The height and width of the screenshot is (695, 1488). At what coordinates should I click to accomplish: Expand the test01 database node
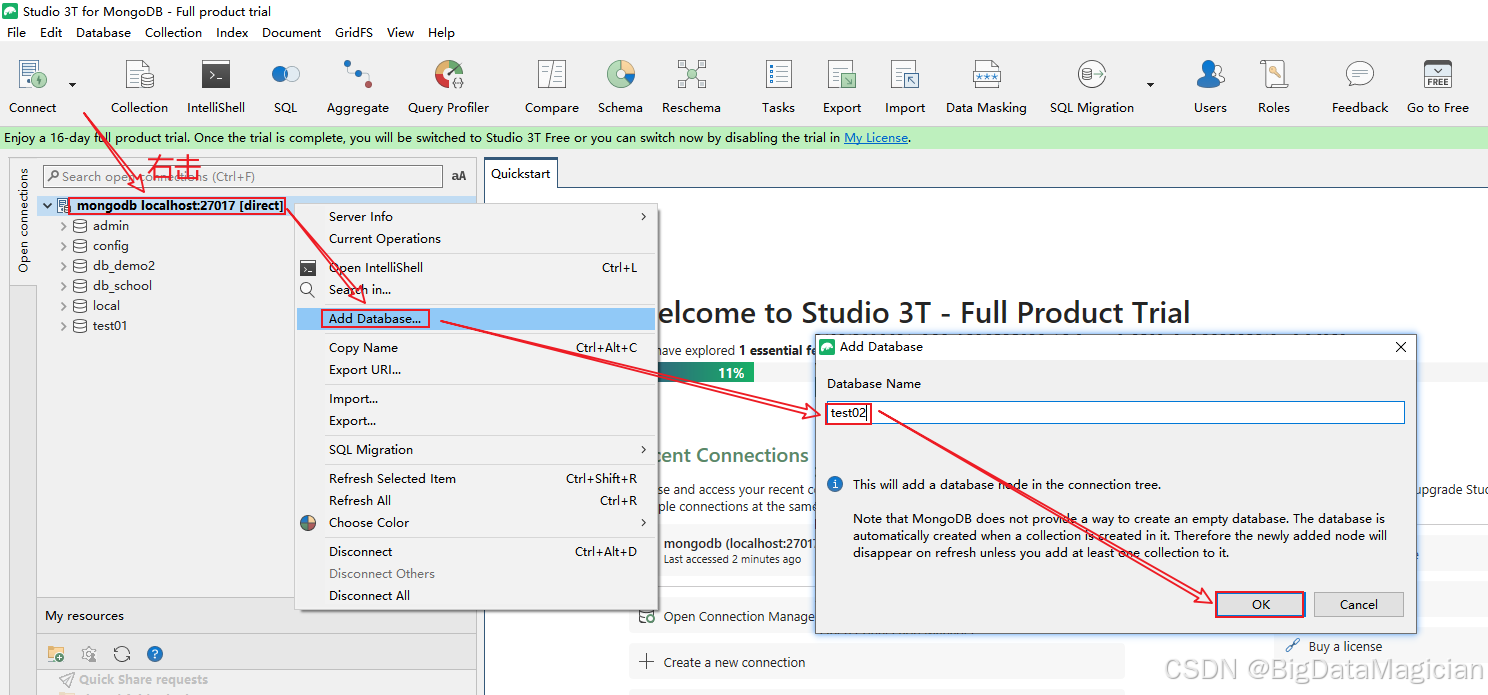(63, 326)
